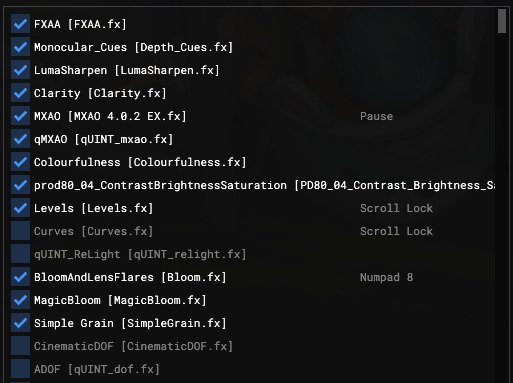513x383 pixels.
Task: Disable Colourfulness effect checkbox
Action: click(20, 162)
